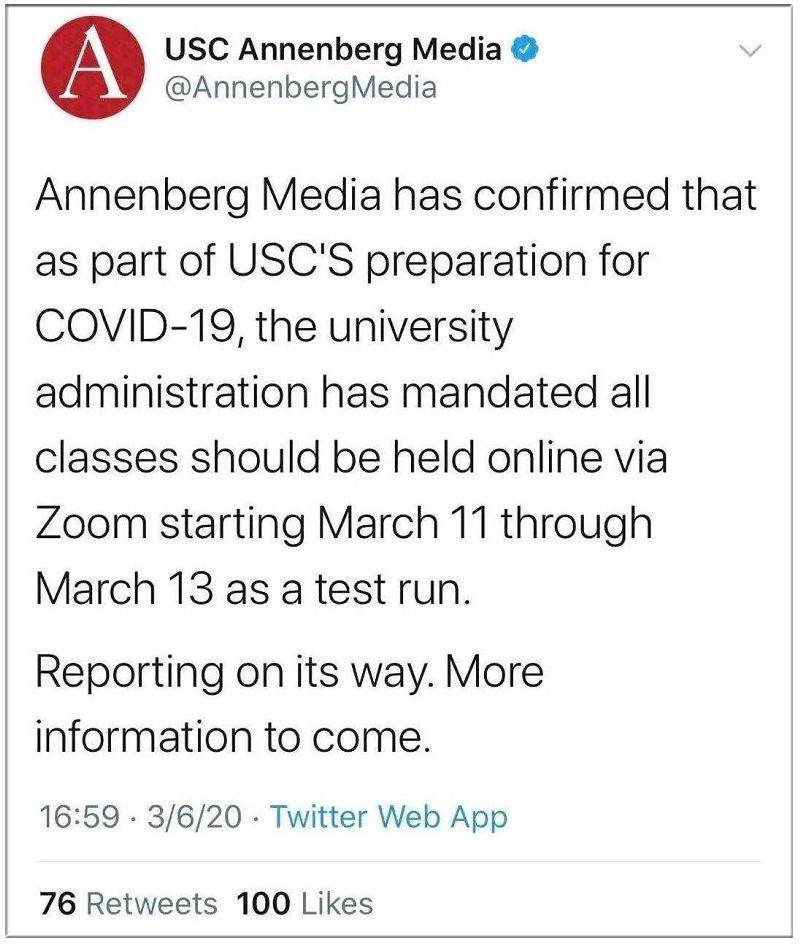This screenshot has width=800, height=948.
Task: Click the number 100 like count
Action: [263, 904]
